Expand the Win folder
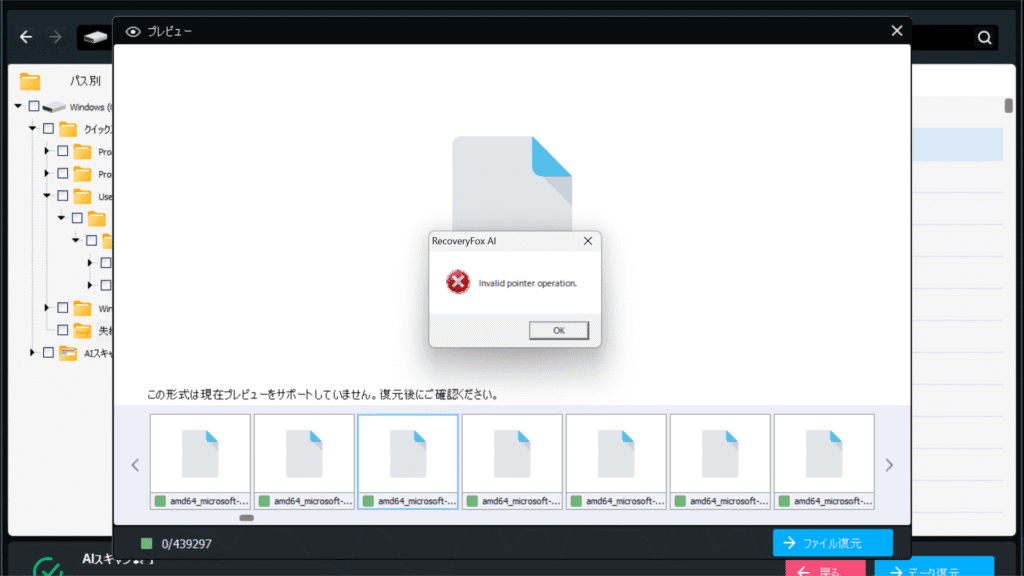This screenshot has height=576, width=1024. pos(47,308)
